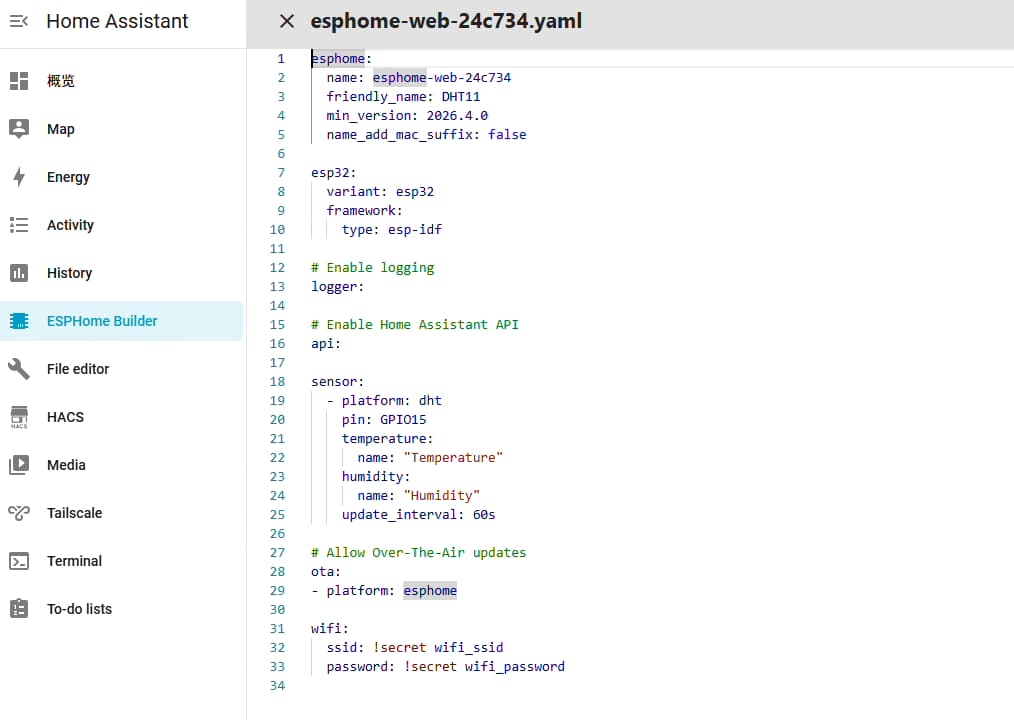Click the Activity list icon
Screen dimensions: 1014x720
19,225
